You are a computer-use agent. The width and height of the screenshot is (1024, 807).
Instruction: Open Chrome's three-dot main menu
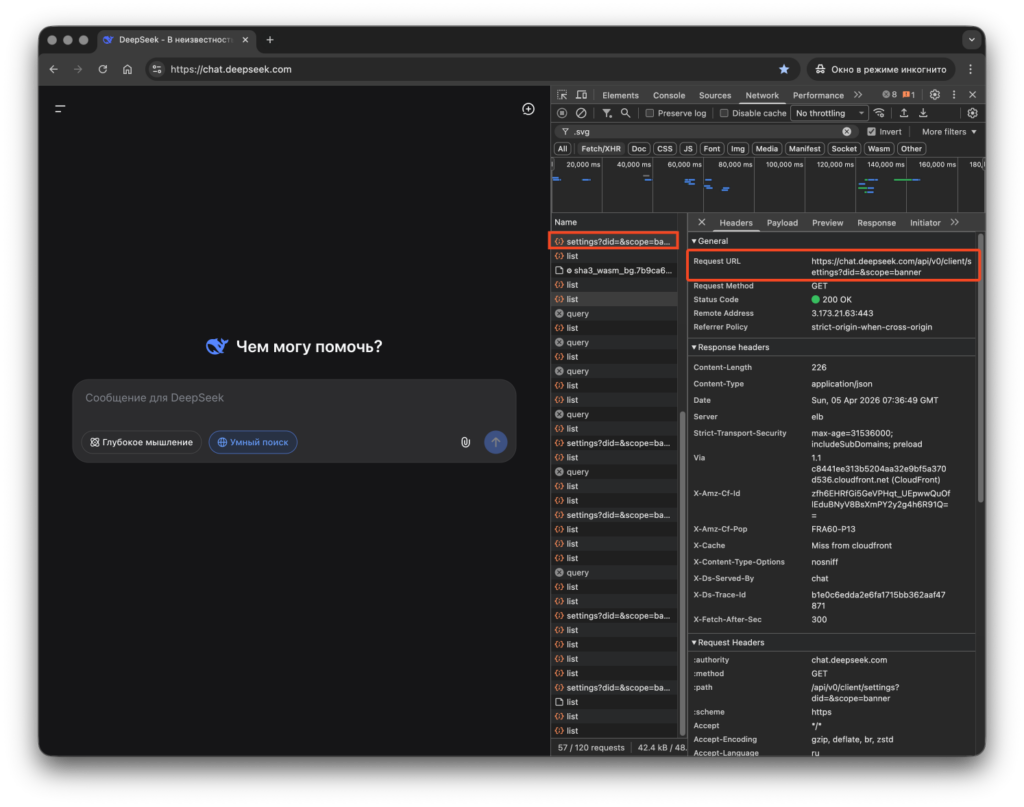(970, 69)
